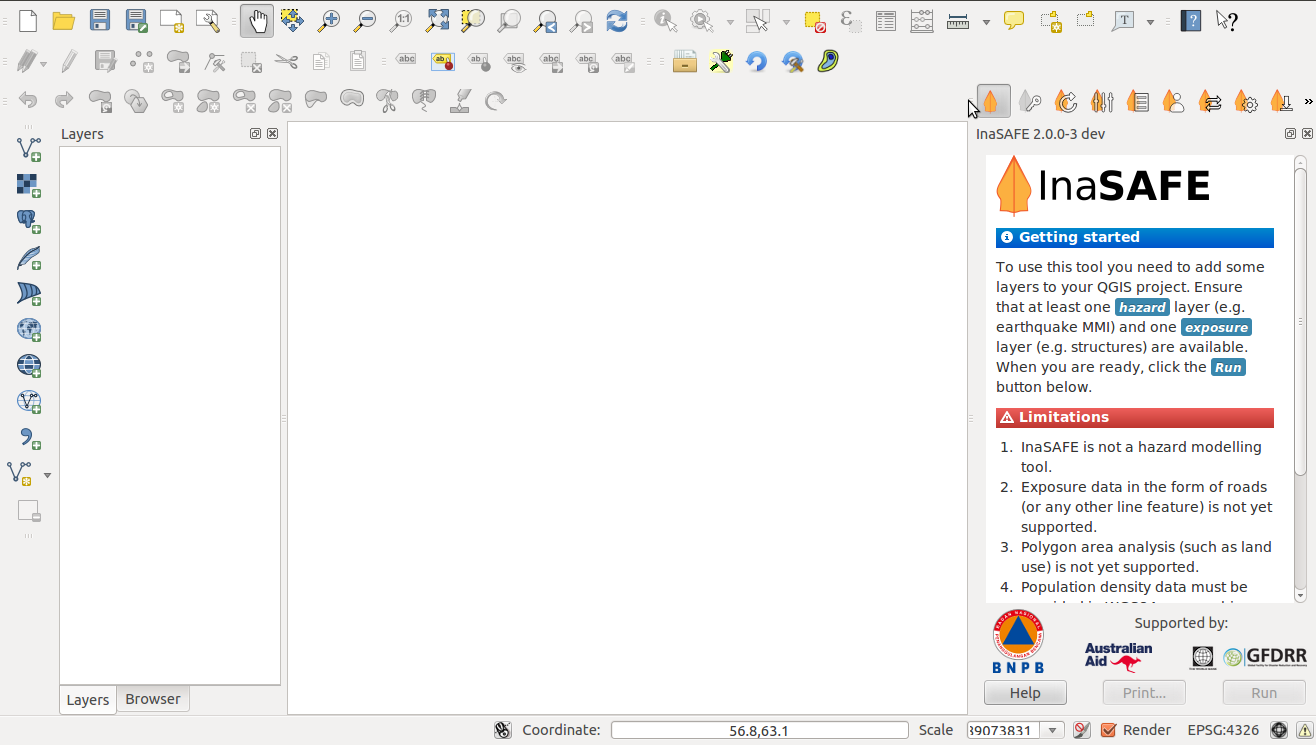Viewport: 1316px width, 745px height.
Task: Click the coordinate input field
Action: click(759, 731)
